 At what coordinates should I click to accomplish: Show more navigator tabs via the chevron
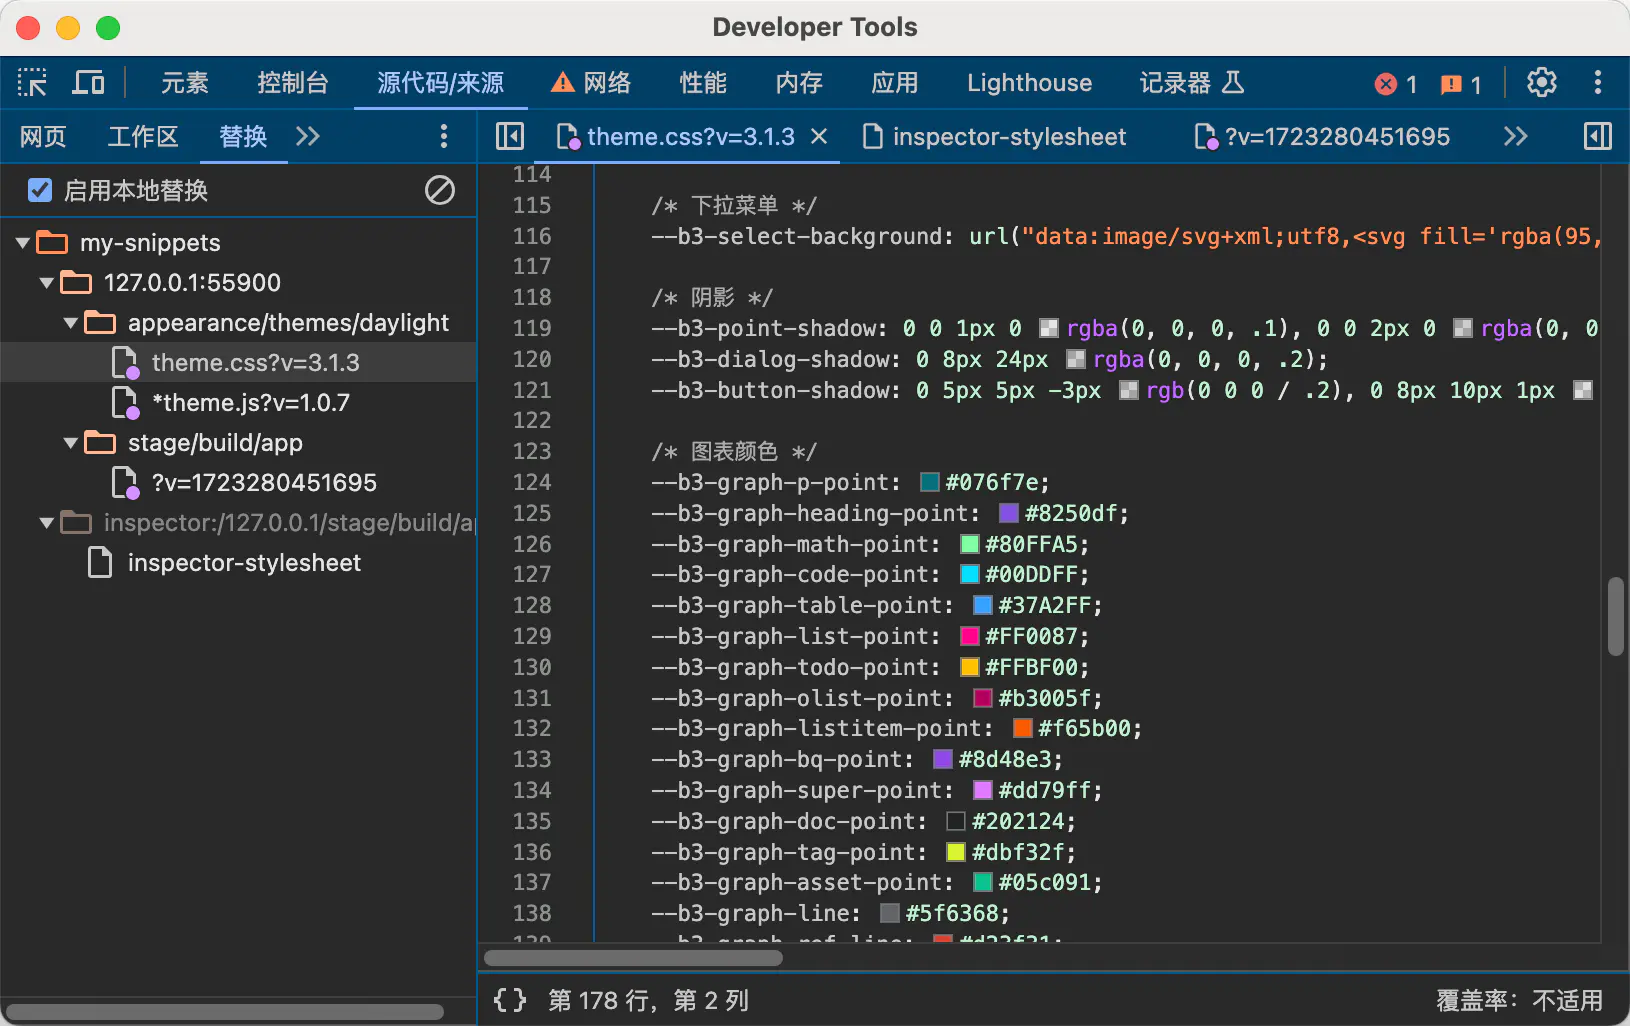point(308,137)
